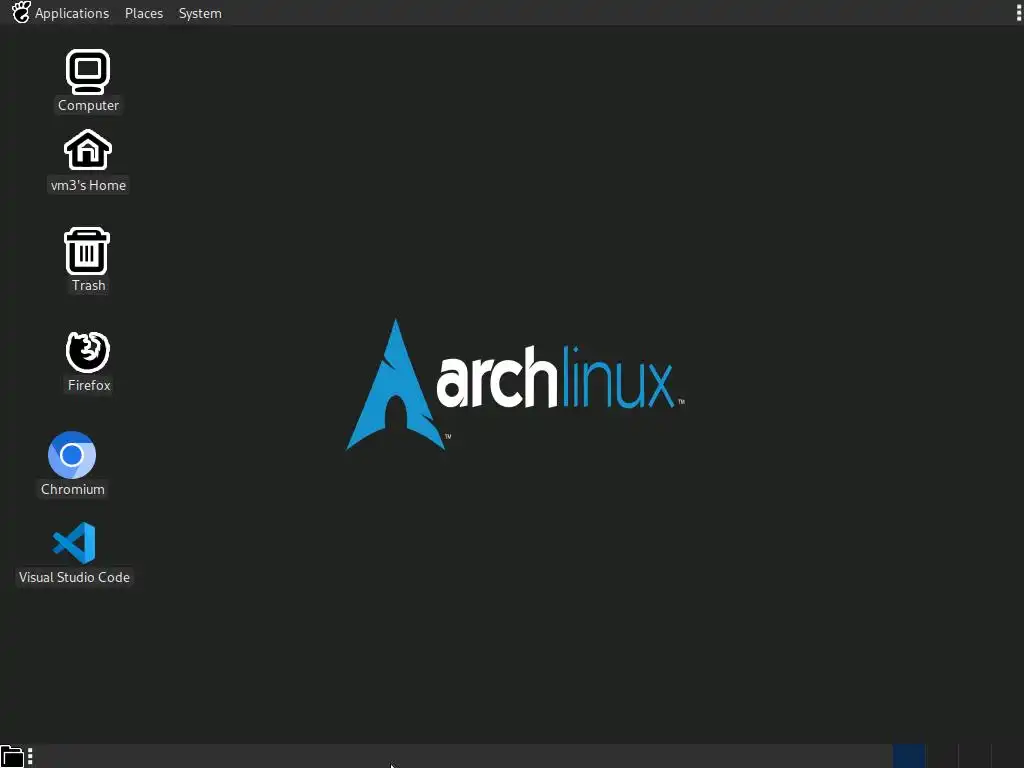1024x768 pixels.
Task: Click the show desktop button in bottom panel
Action: [x=12, y=756]
